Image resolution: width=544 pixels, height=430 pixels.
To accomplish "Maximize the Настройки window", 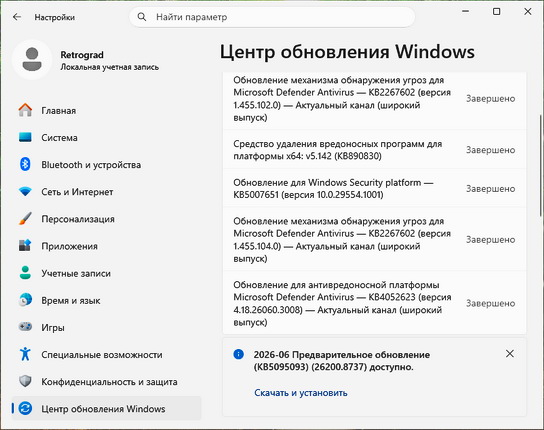I will [x=496, y=11].
